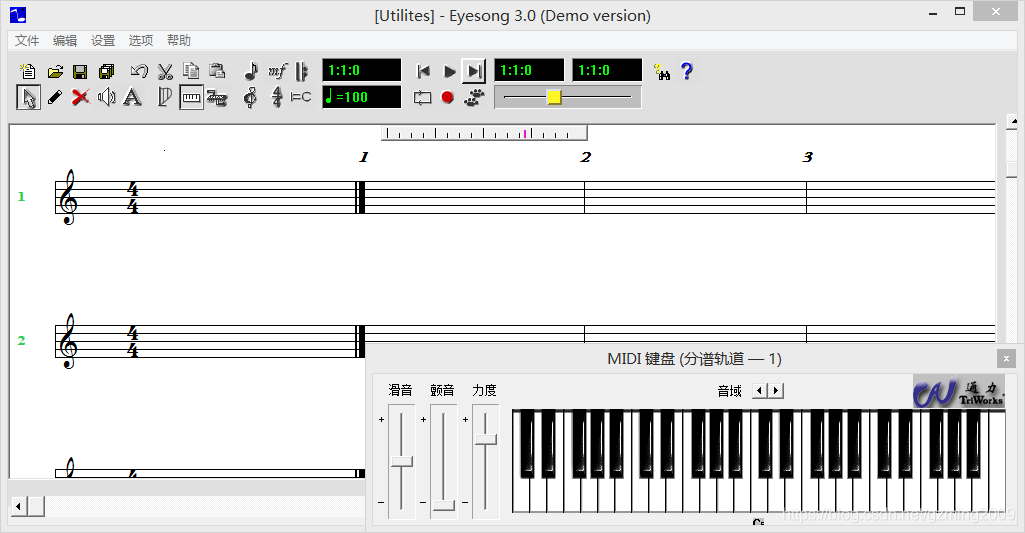The image size is (1025, 533).
Task: Click the TriWorks logo
Action: [x=958, y=392]
